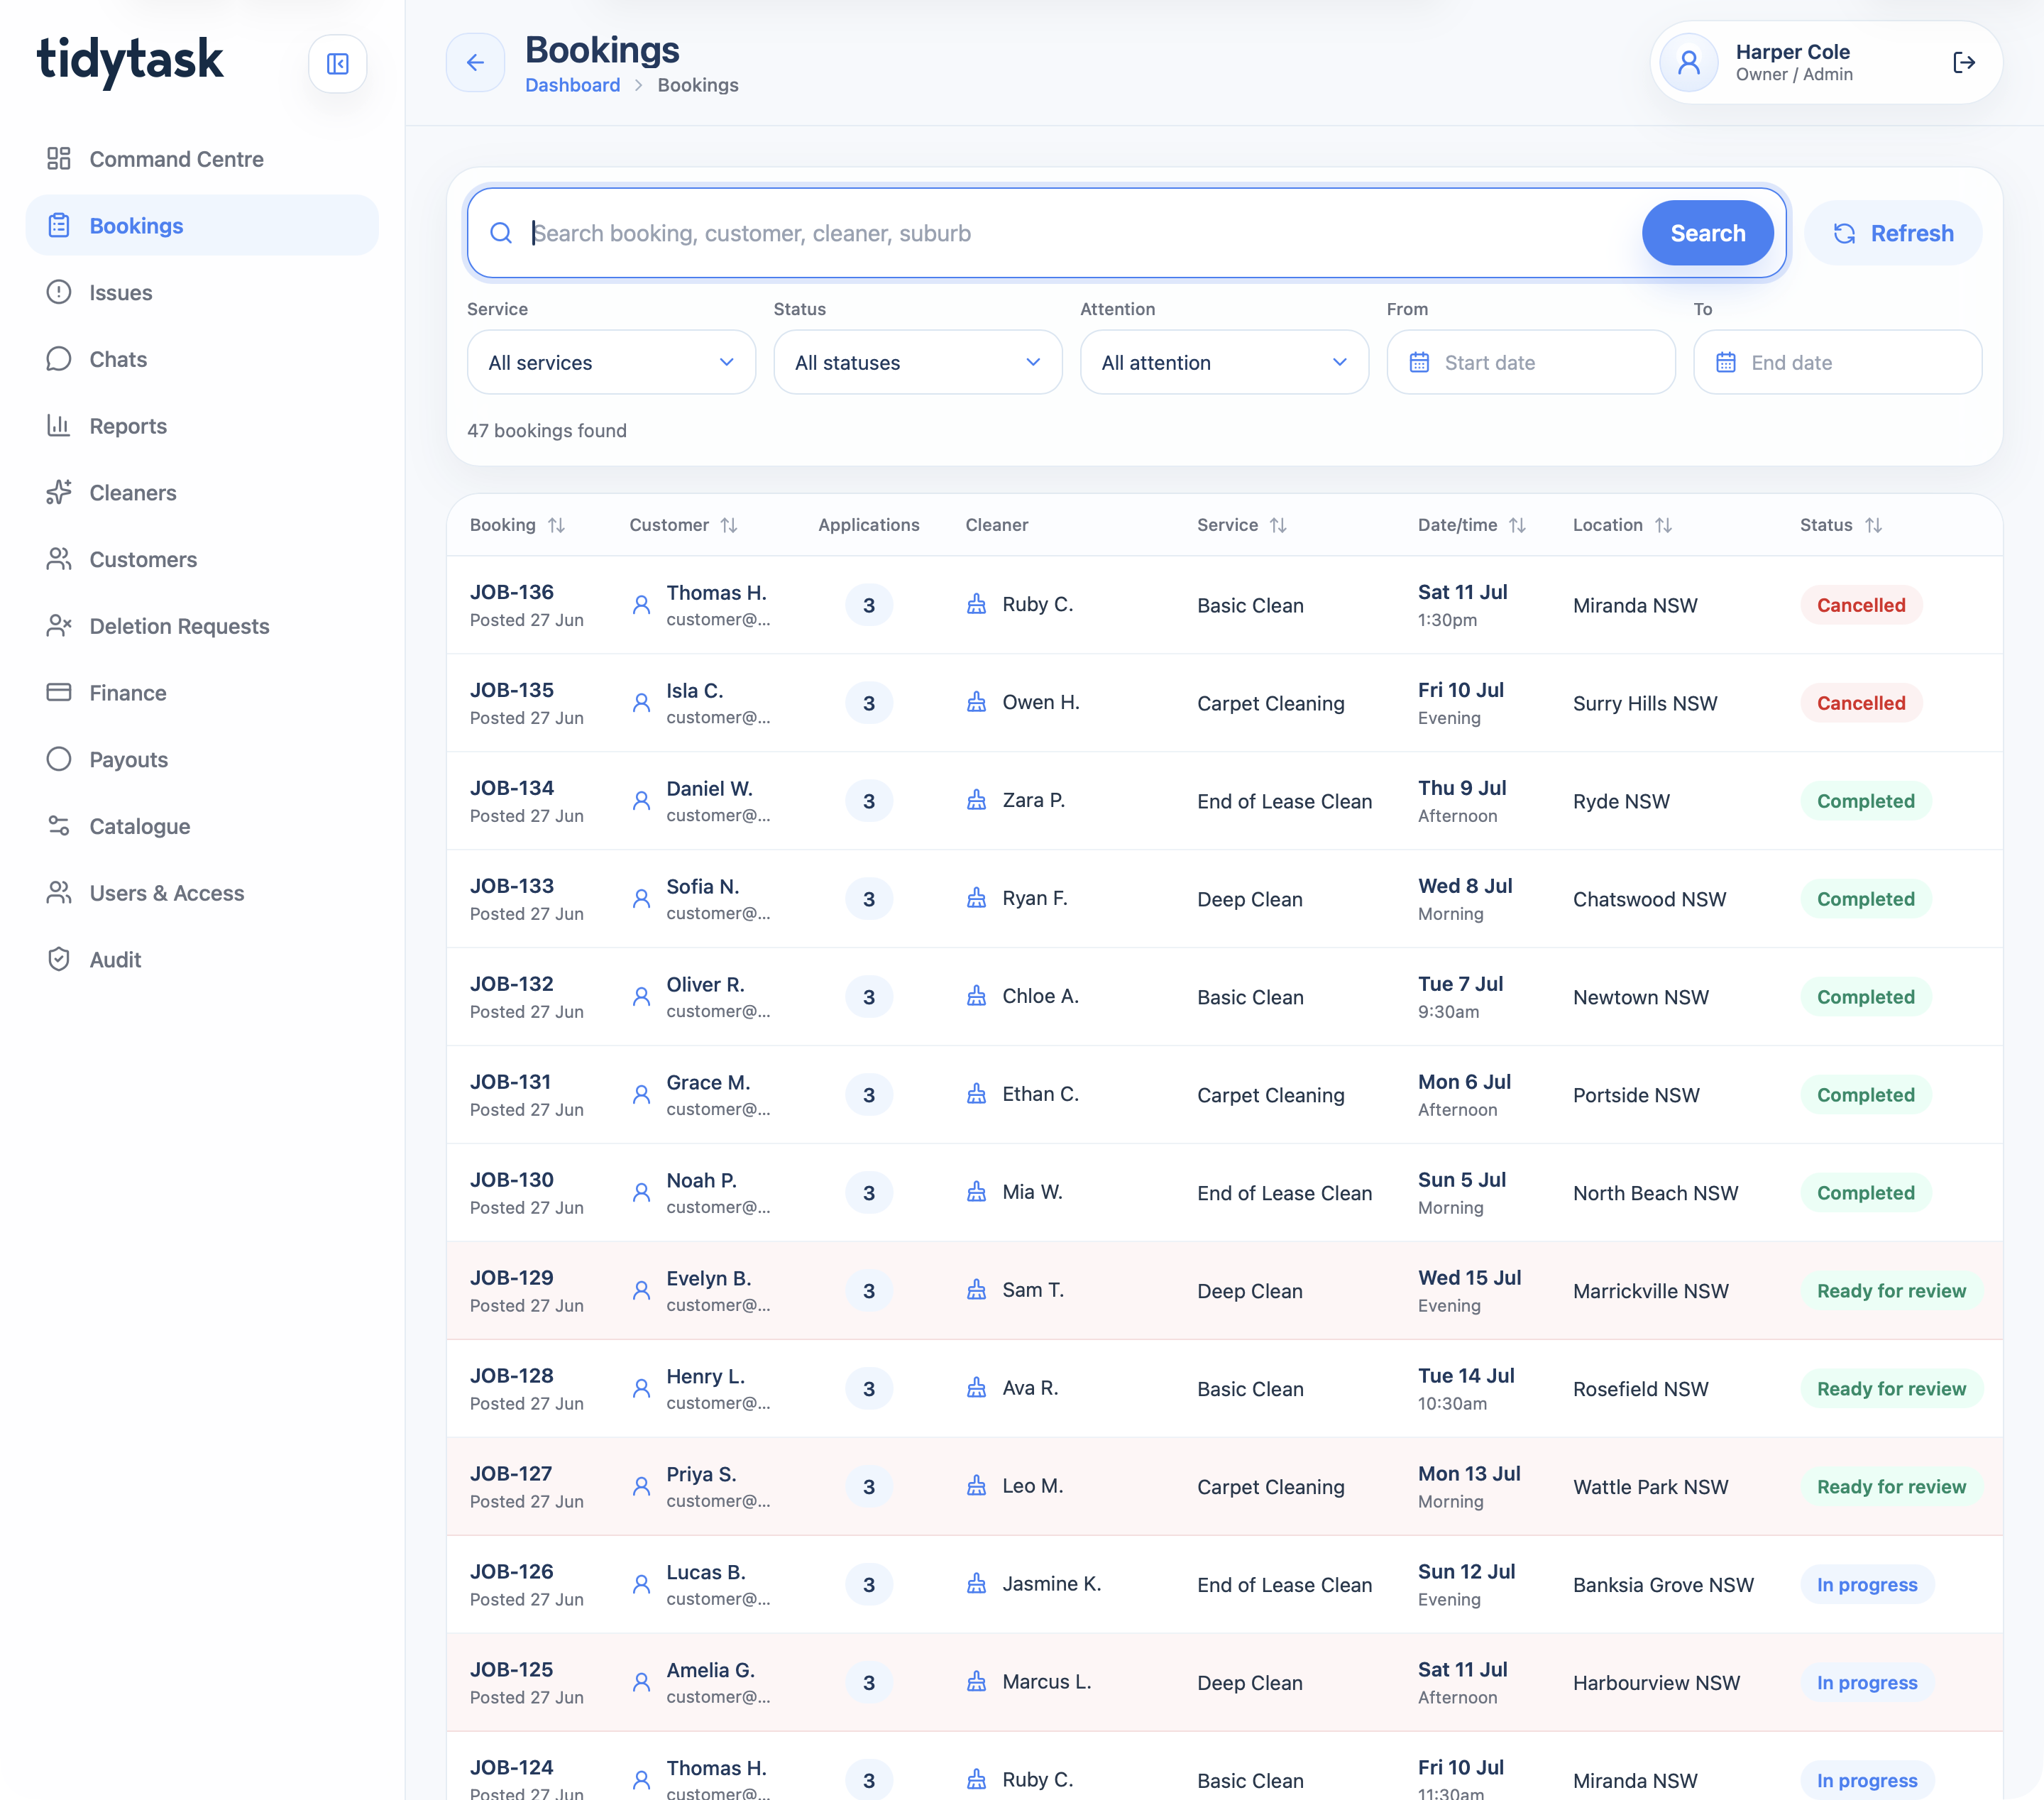Click the calendar icon in Start date field
This screenshot has width=2044, height=1800.
pos(1419,362)
